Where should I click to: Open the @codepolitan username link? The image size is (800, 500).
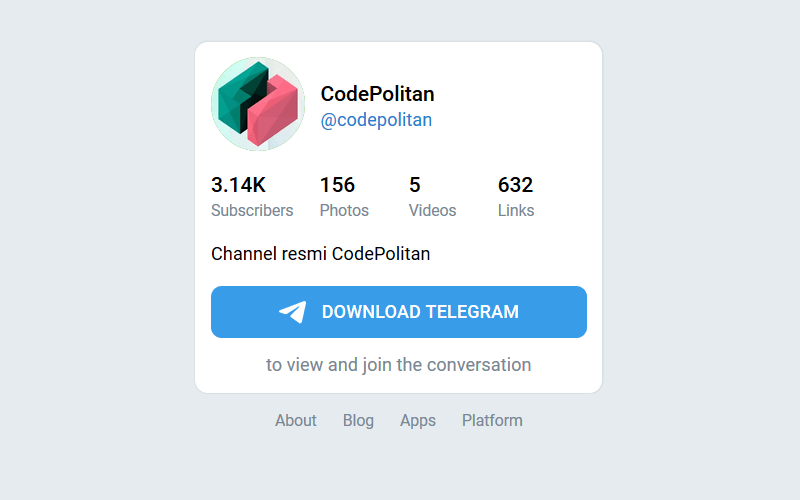[x=376, y=120]
